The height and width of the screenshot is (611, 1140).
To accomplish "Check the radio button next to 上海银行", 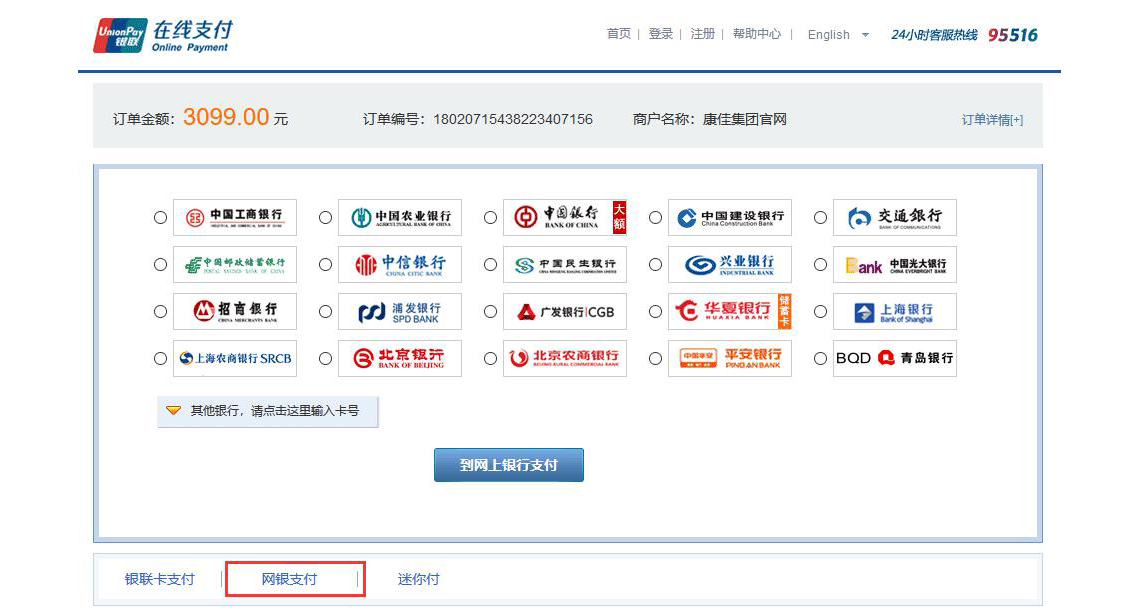I will point(821,311).
